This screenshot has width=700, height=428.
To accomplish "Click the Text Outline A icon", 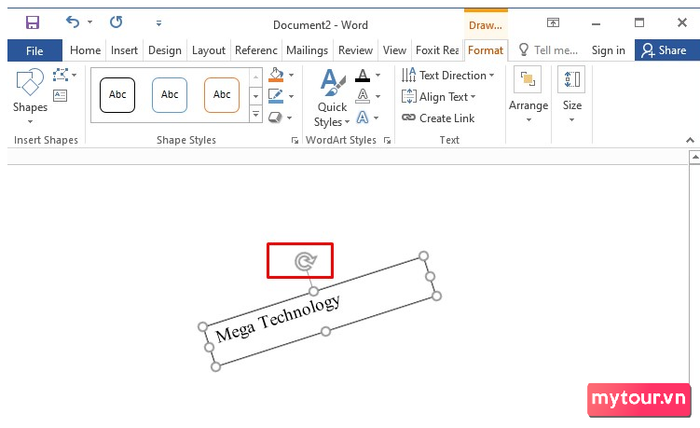I will [x=362, y=96].
